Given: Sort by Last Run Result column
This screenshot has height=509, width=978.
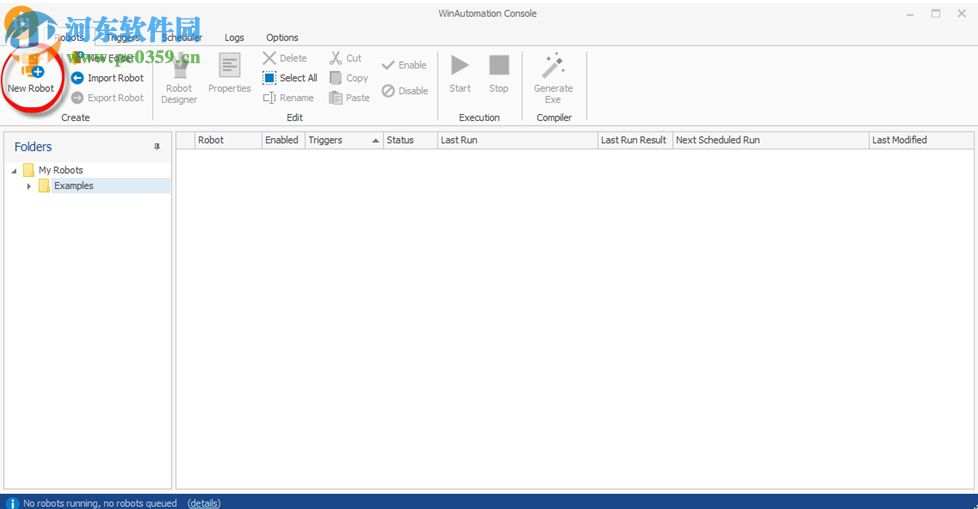Looking at the screenshot, I should [634, 140].
